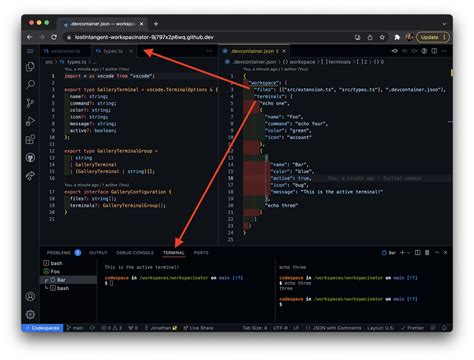The image size is (474, 360).
Task: Open more actions for left editor group
Action: [x=209, y=51]
